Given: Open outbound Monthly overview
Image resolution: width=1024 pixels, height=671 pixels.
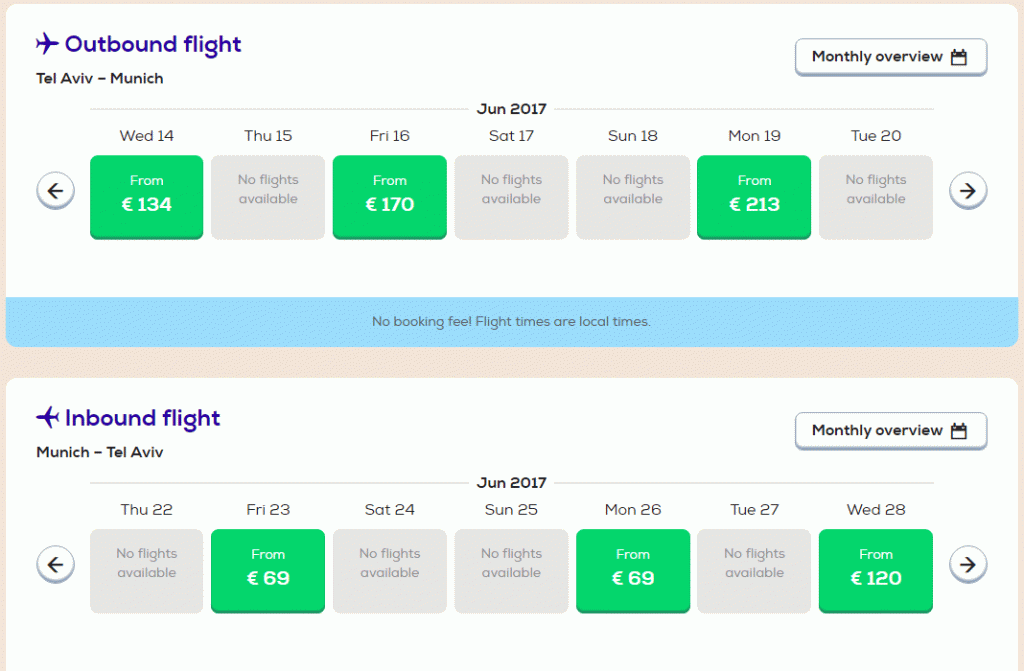Looking at the screenshot, I should pos(891,57).
